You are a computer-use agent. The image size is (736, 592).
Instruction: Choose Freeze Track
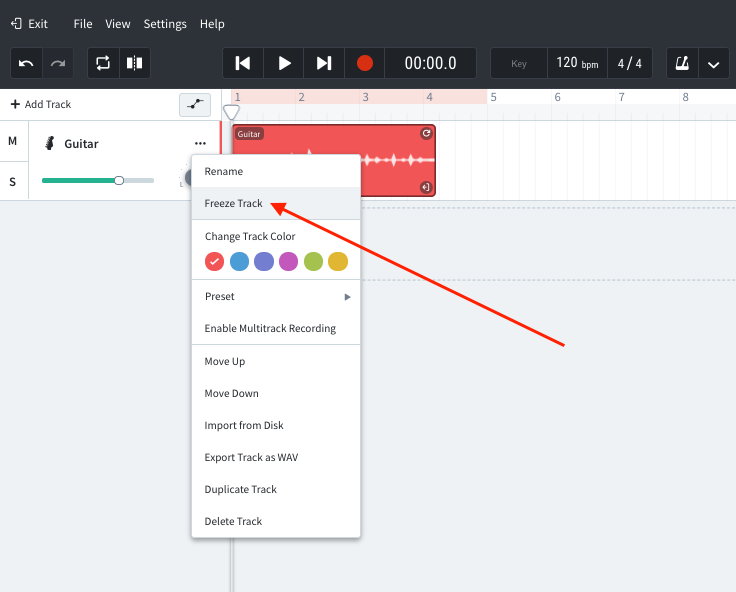[276, 203]
